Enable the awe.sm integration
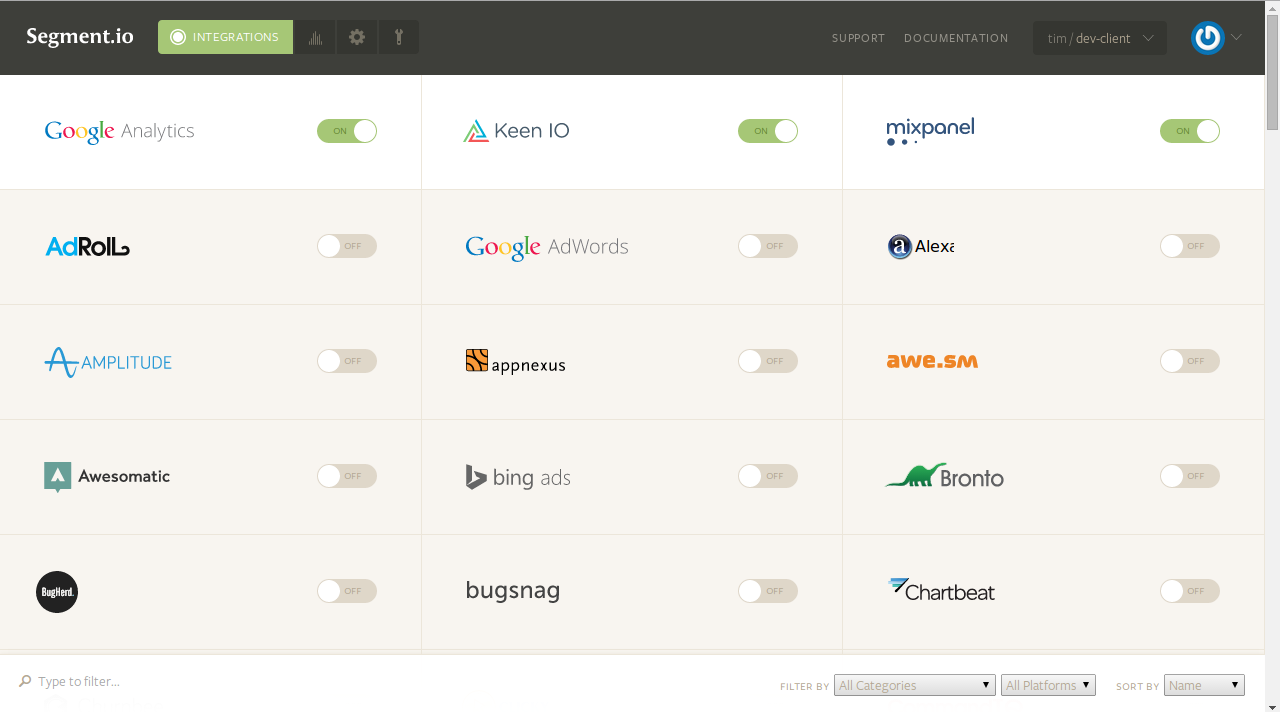 [x=1190, y=361]
